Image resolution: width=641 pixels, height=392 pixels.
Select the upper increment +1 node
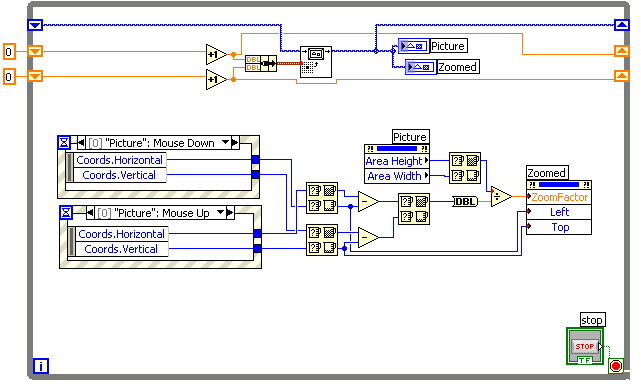tap(216, 54)
